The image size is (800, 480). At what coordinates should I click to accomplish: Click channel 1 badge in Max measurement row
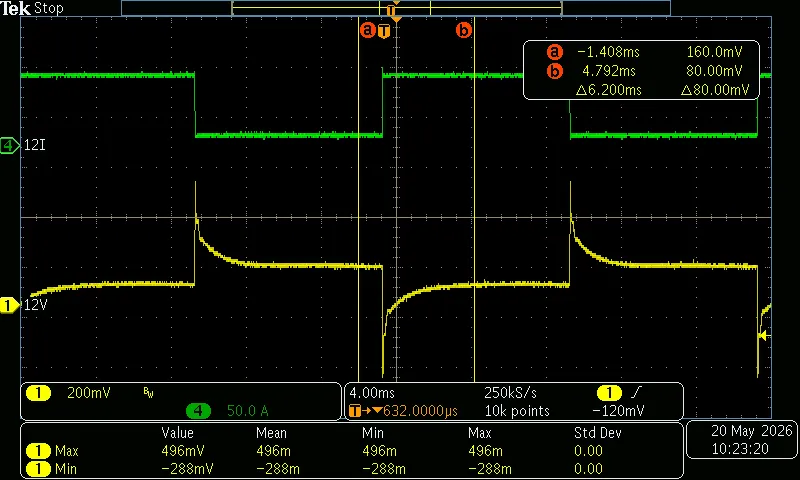click(x=38, y=451)
